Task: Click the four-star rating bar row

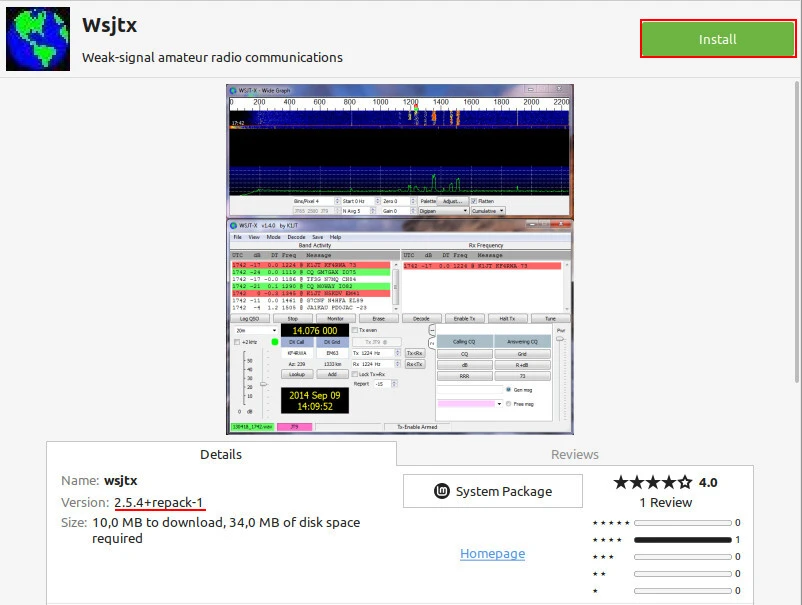Action: (x=666, y=540)
